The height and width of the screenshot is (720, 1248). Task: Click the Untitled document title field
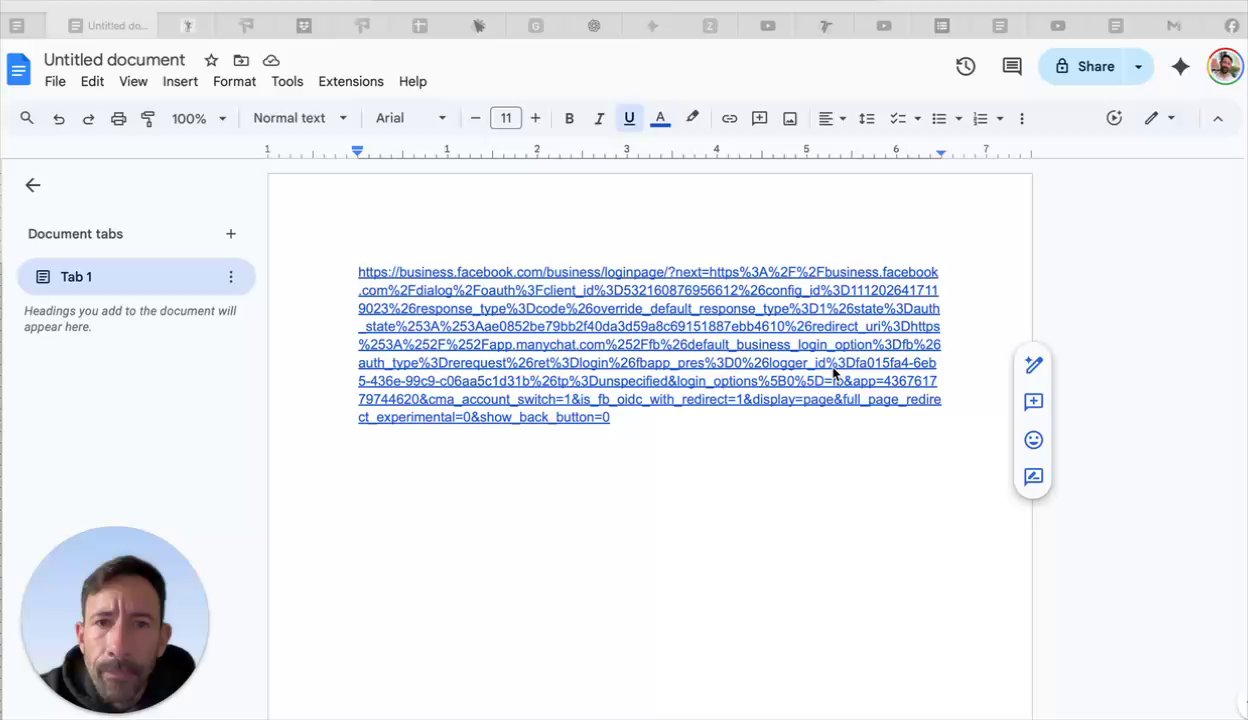tap(114, 60)
